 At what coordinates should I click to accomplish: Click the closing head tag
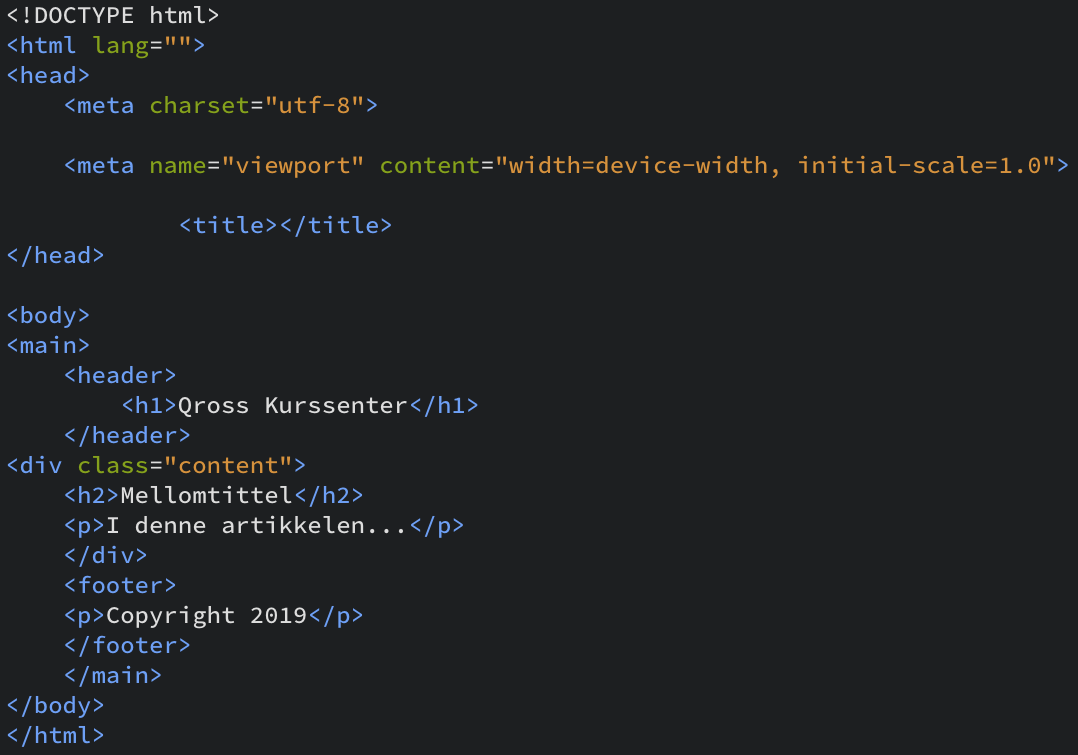pos(55,255)
